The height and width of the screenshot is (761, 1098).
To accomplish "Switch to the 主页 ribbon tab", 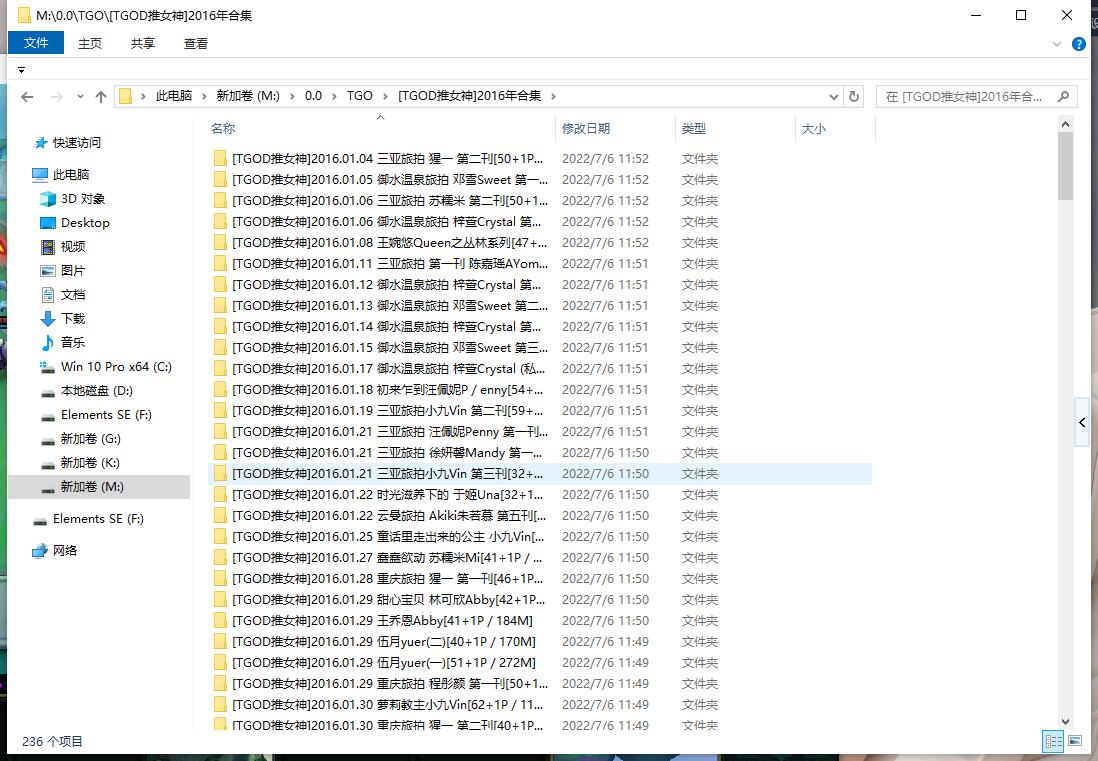I will pos(90,43).
